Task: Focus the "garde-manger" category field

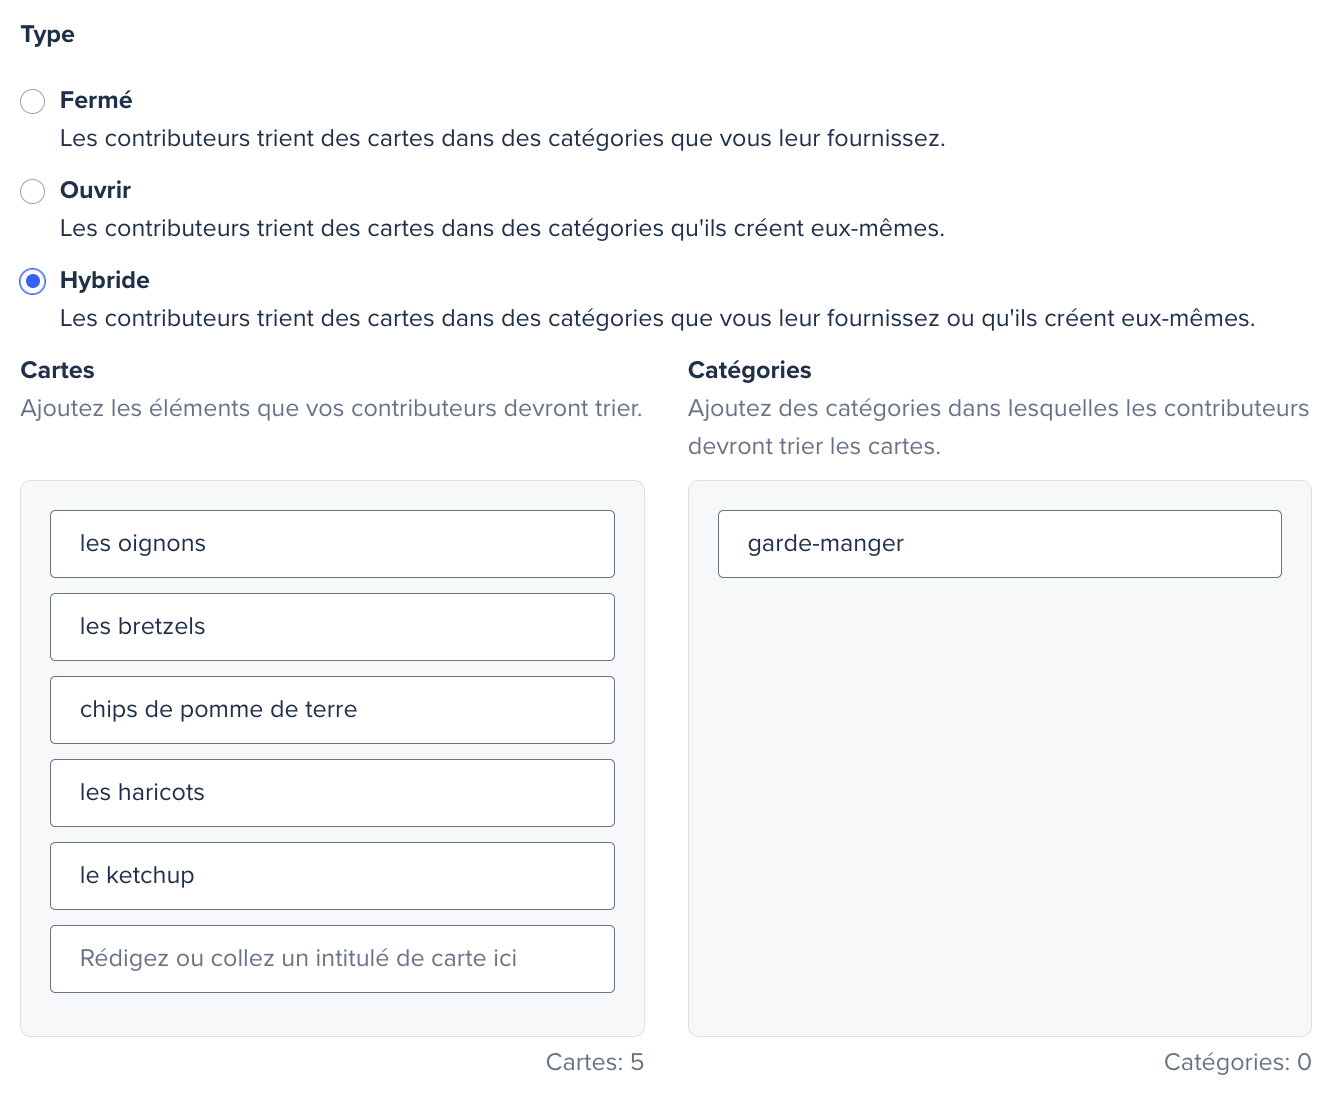Action: click(1000, 544)
